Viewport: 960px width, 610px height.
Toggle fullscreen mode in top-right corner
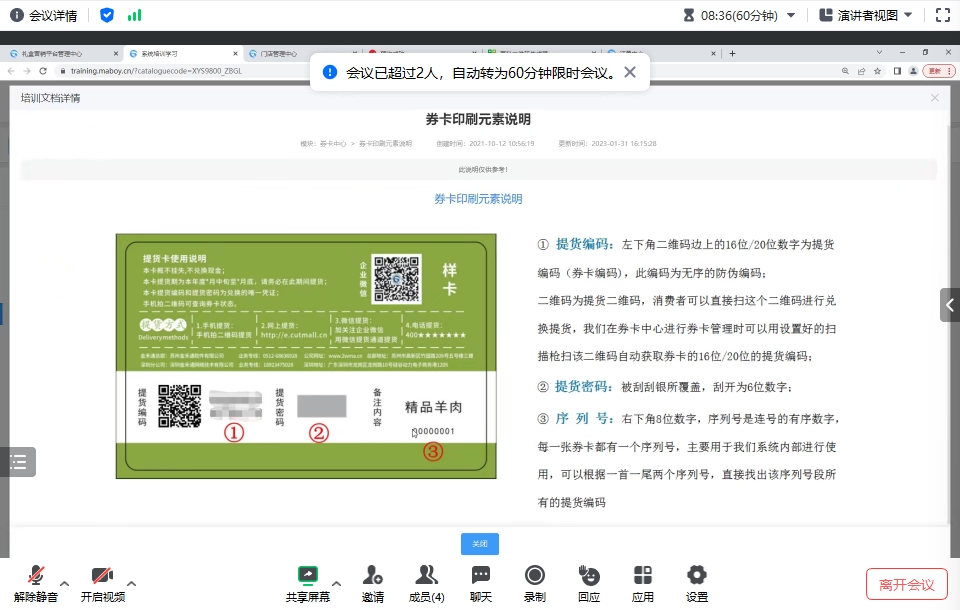[942, 15]
